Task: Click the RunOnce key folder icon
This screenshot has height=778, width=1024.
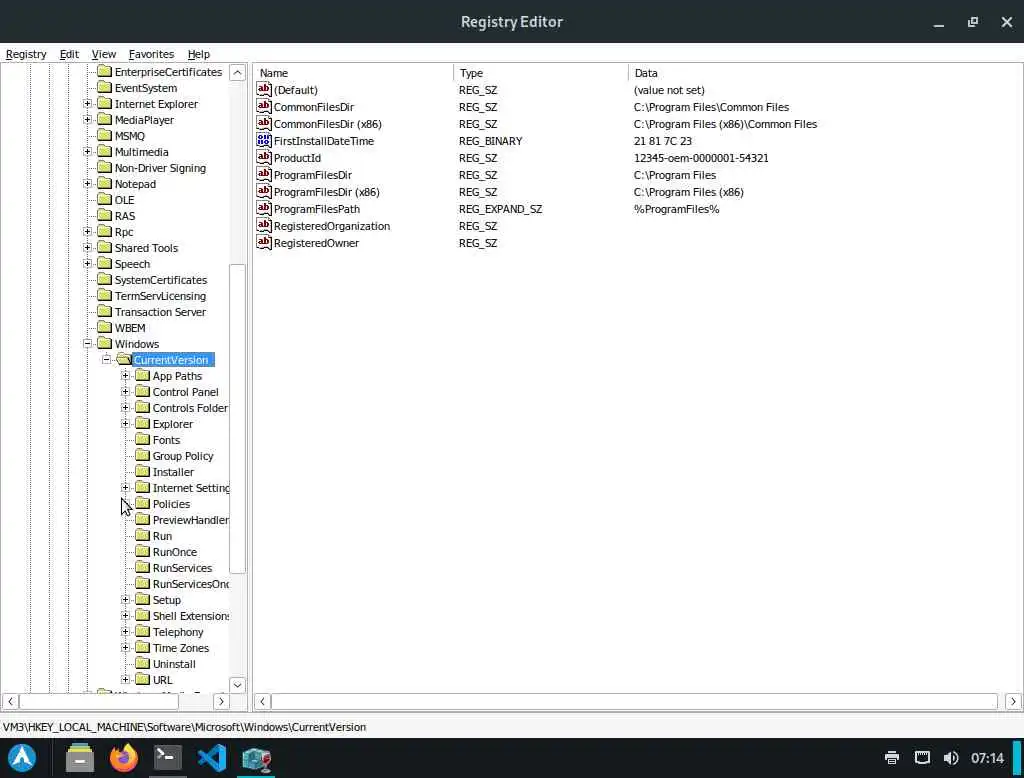Action: 142,551
